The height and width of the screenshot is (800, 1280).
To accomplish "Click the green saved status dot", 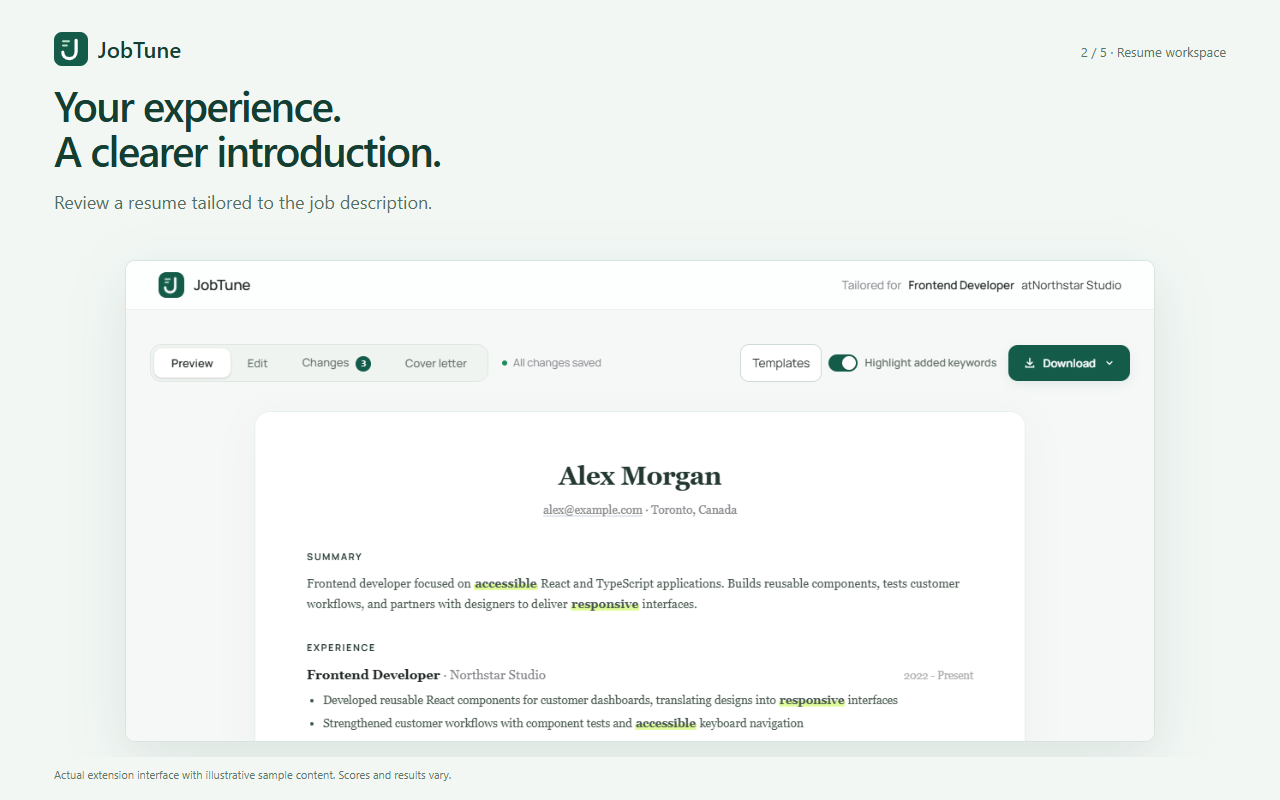I will pyautogui.click(x=504, y=363).
